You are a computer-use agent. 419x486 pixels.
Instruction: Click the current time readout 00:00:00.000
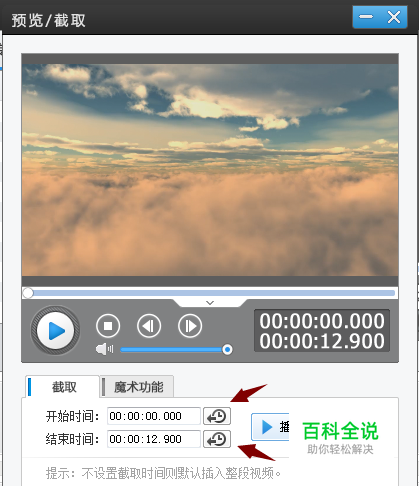coord(322,321)
